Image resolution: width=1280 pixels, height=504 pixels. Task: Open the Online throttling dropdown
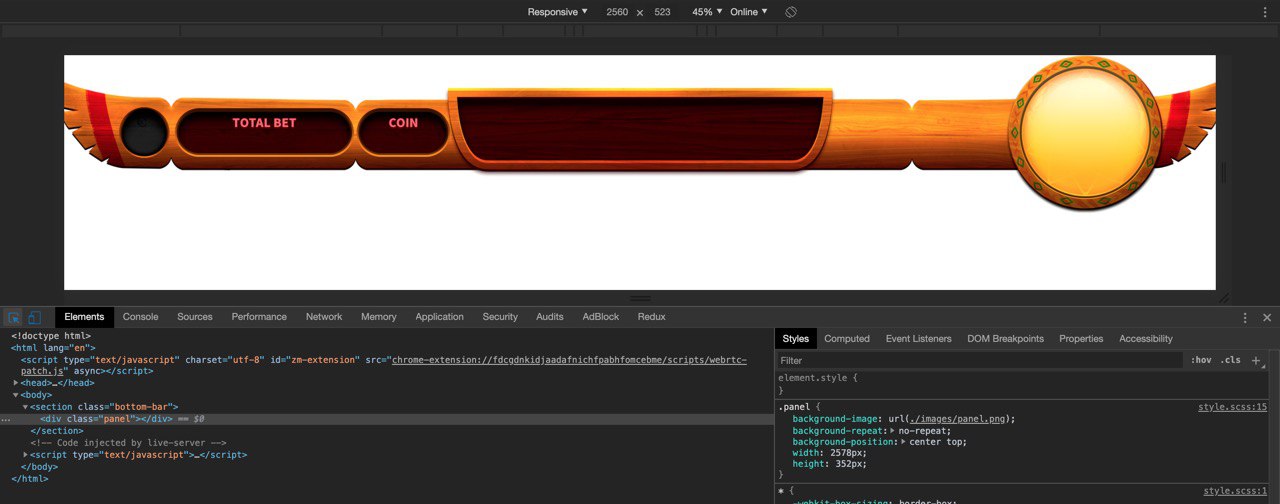(749, 12)
